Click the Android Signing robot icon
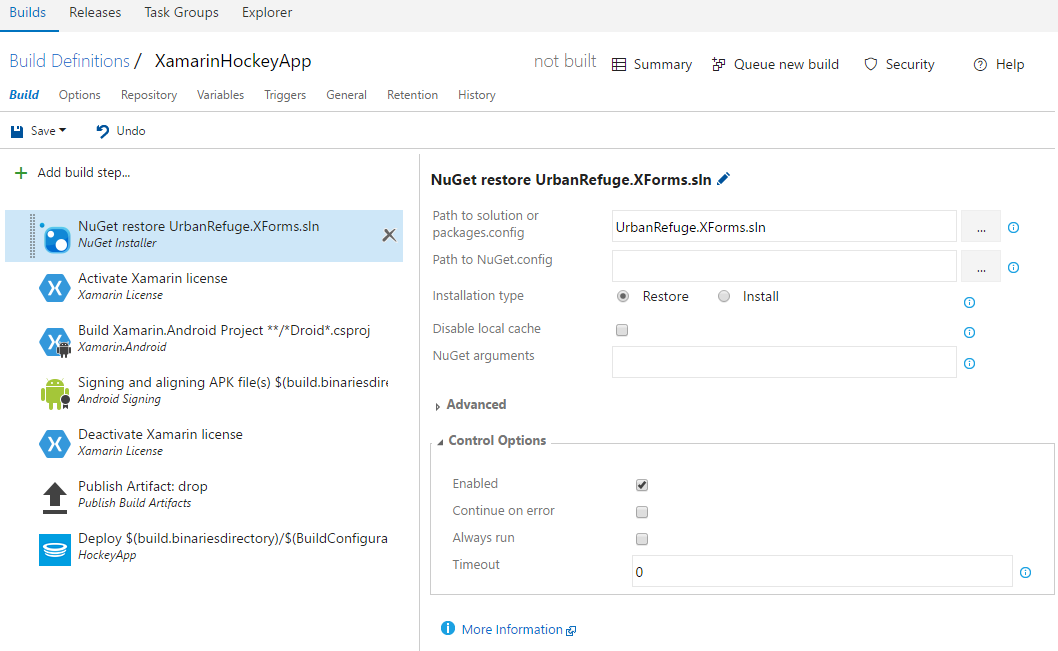 pos(55,394)
